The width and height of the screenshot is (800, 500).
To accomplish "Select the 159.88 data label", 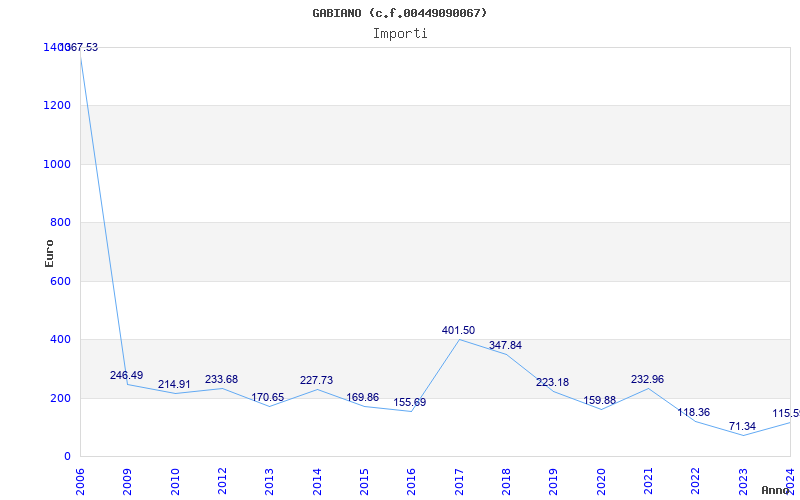I will 599,400.
